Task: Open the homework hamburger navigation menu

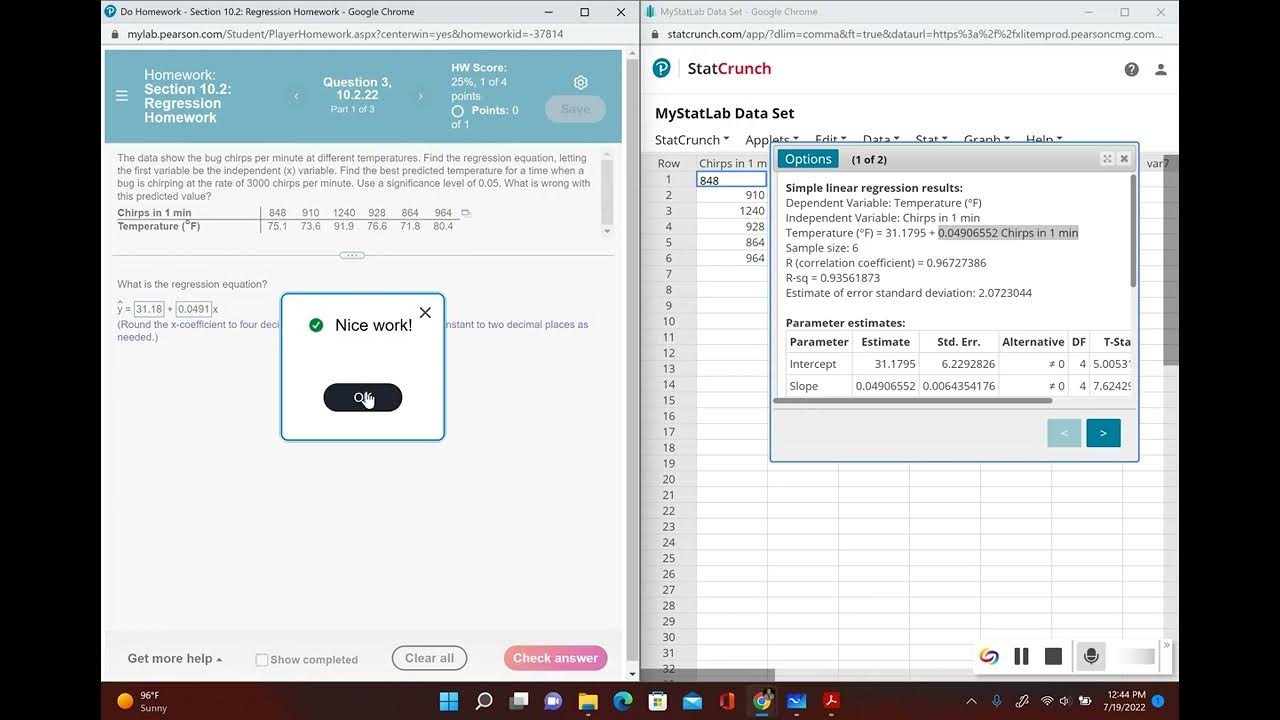Action: click(x=122, y=96)
